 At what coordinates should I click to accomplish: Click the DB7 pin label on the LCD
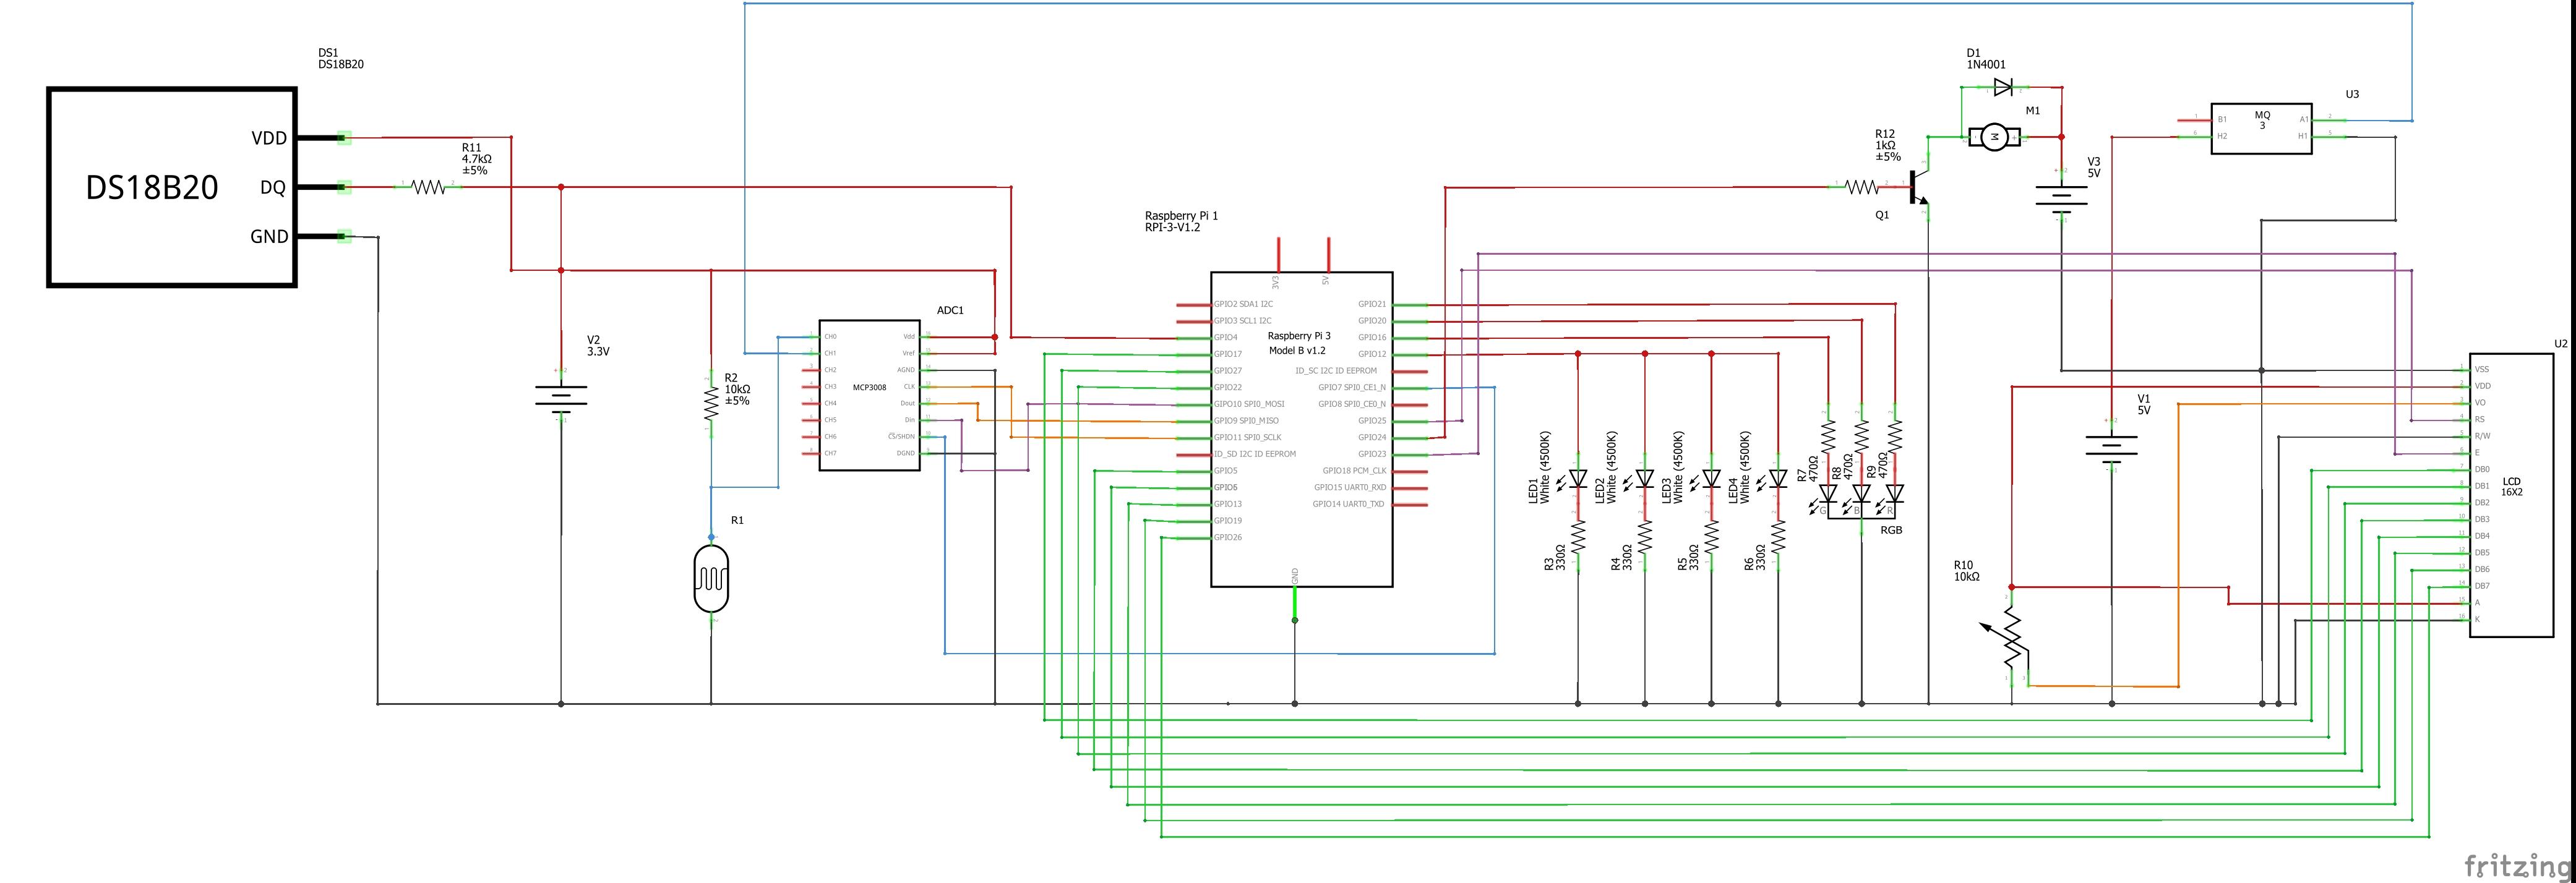[2481, 586]
